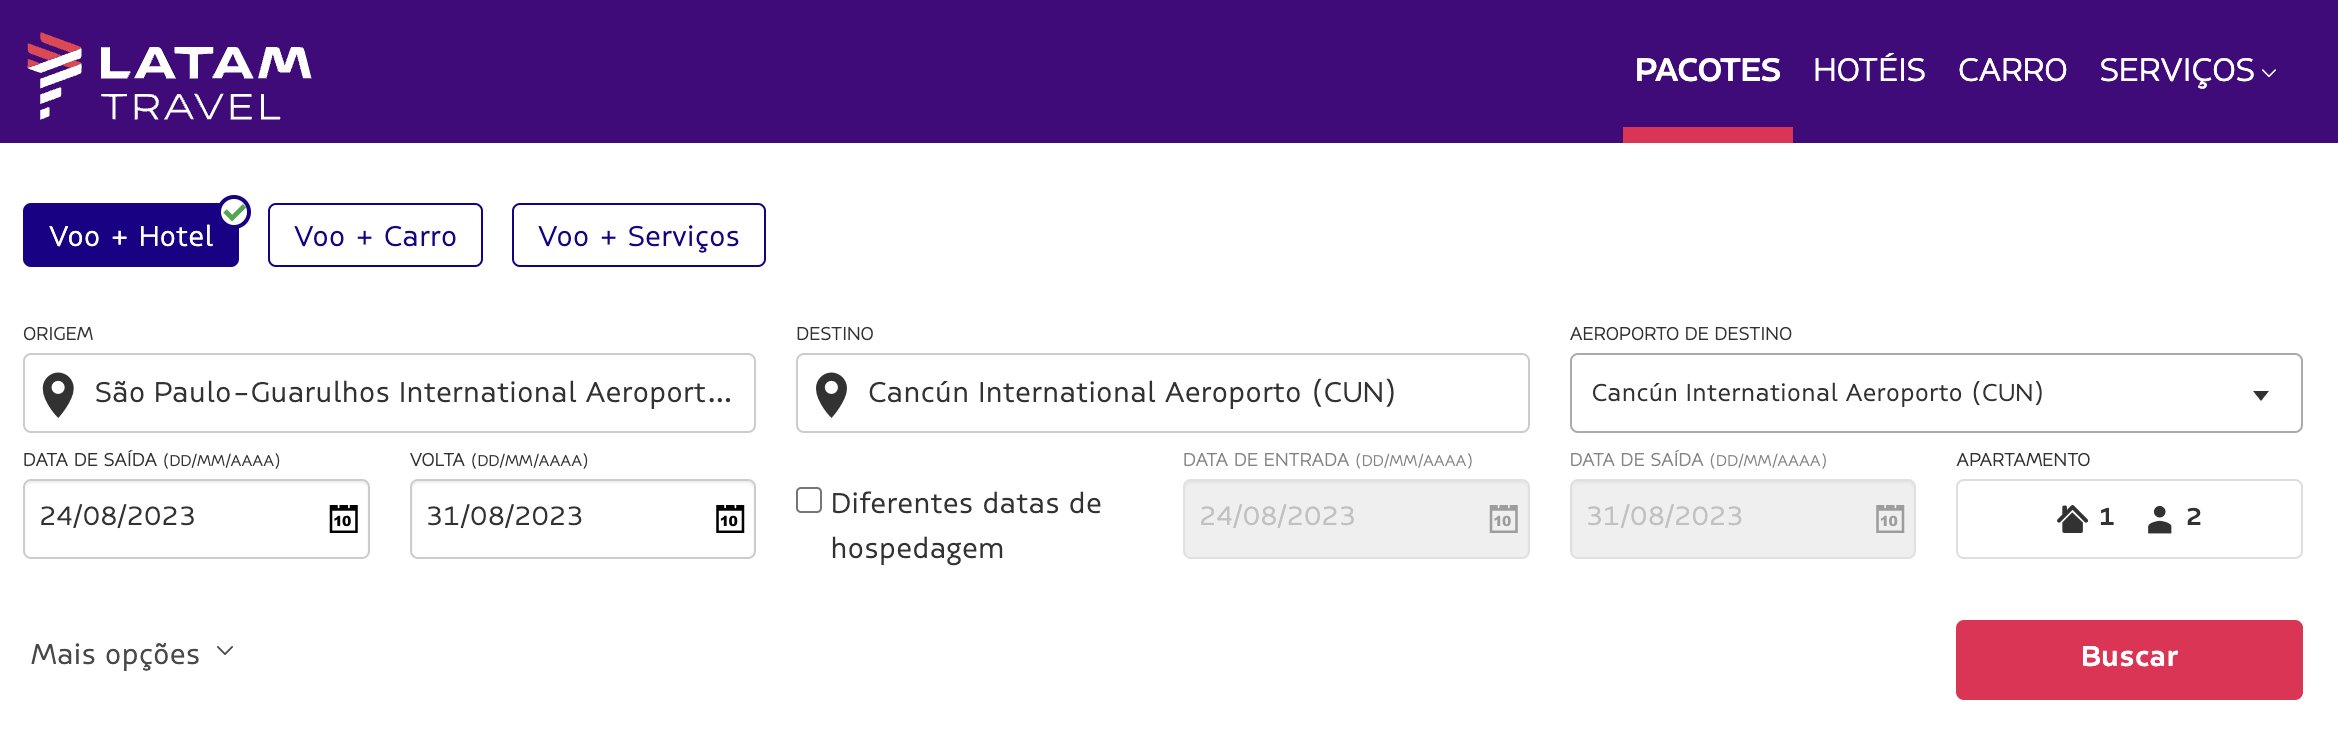Image resolution: width=2338 pixels, height=744 pixels.
Task: Click the origin location pin icon
Action: coord(58,395)
